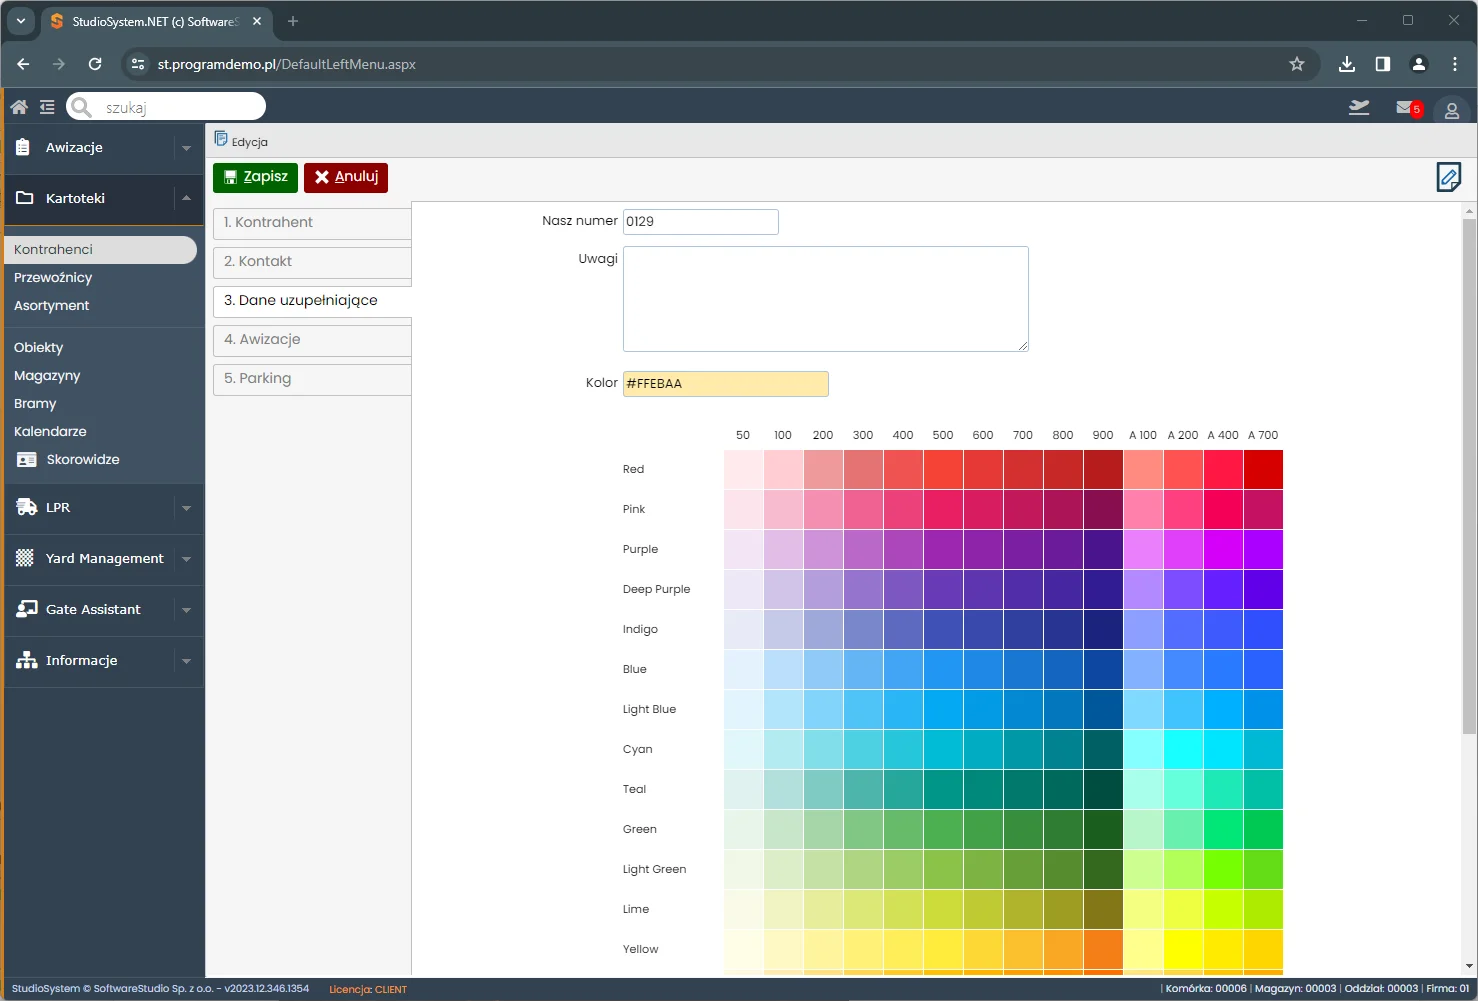The width and height of the screenshot is (1478, 1001).
Task: Pick the Purple 300 color swatch
Action: 863,550
